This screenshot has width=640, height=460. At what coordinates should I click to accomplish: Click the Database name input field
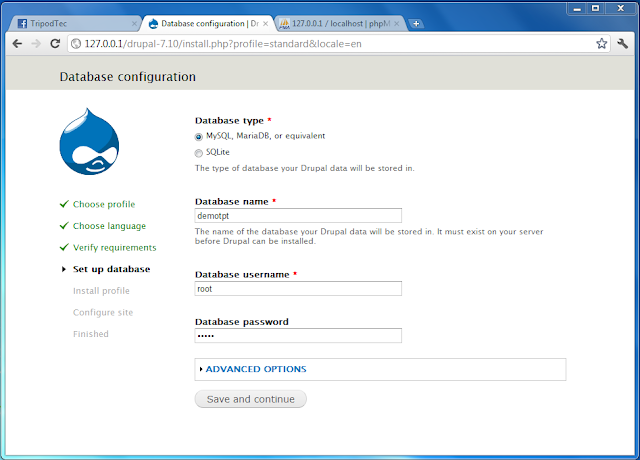[x=298, y=216]
